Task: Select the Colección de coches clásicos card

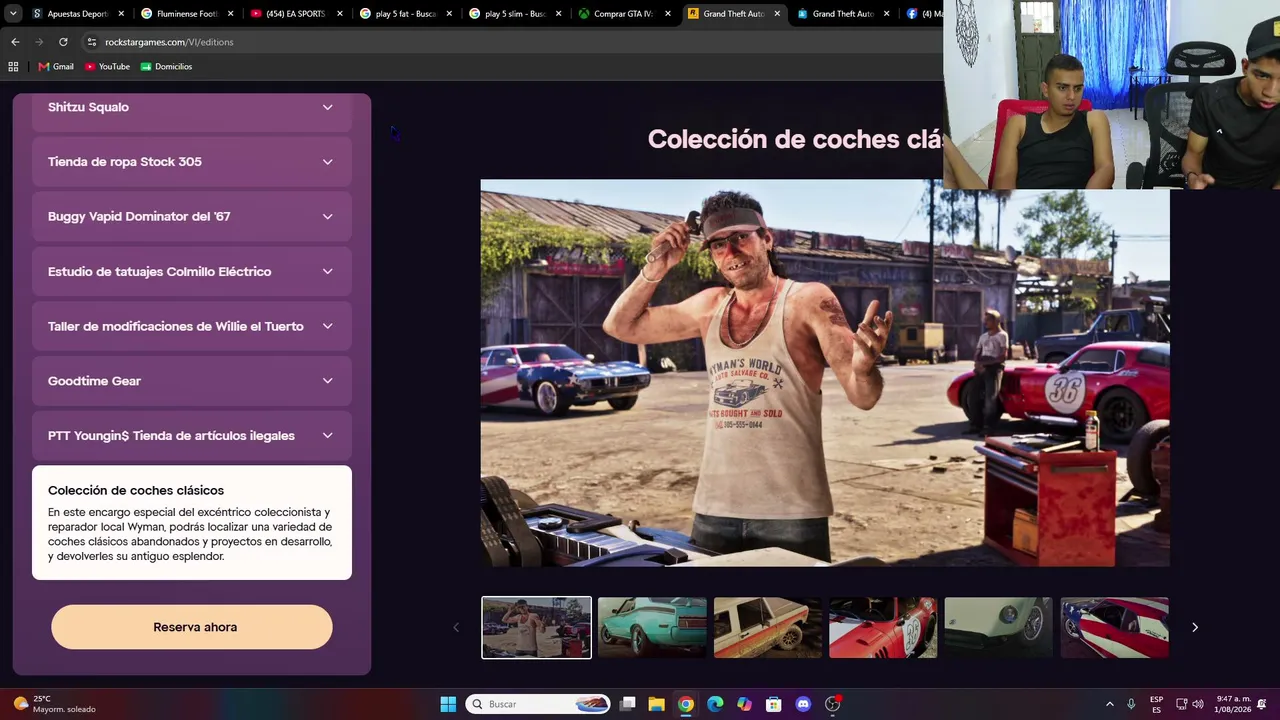Action: coord(192,523)
